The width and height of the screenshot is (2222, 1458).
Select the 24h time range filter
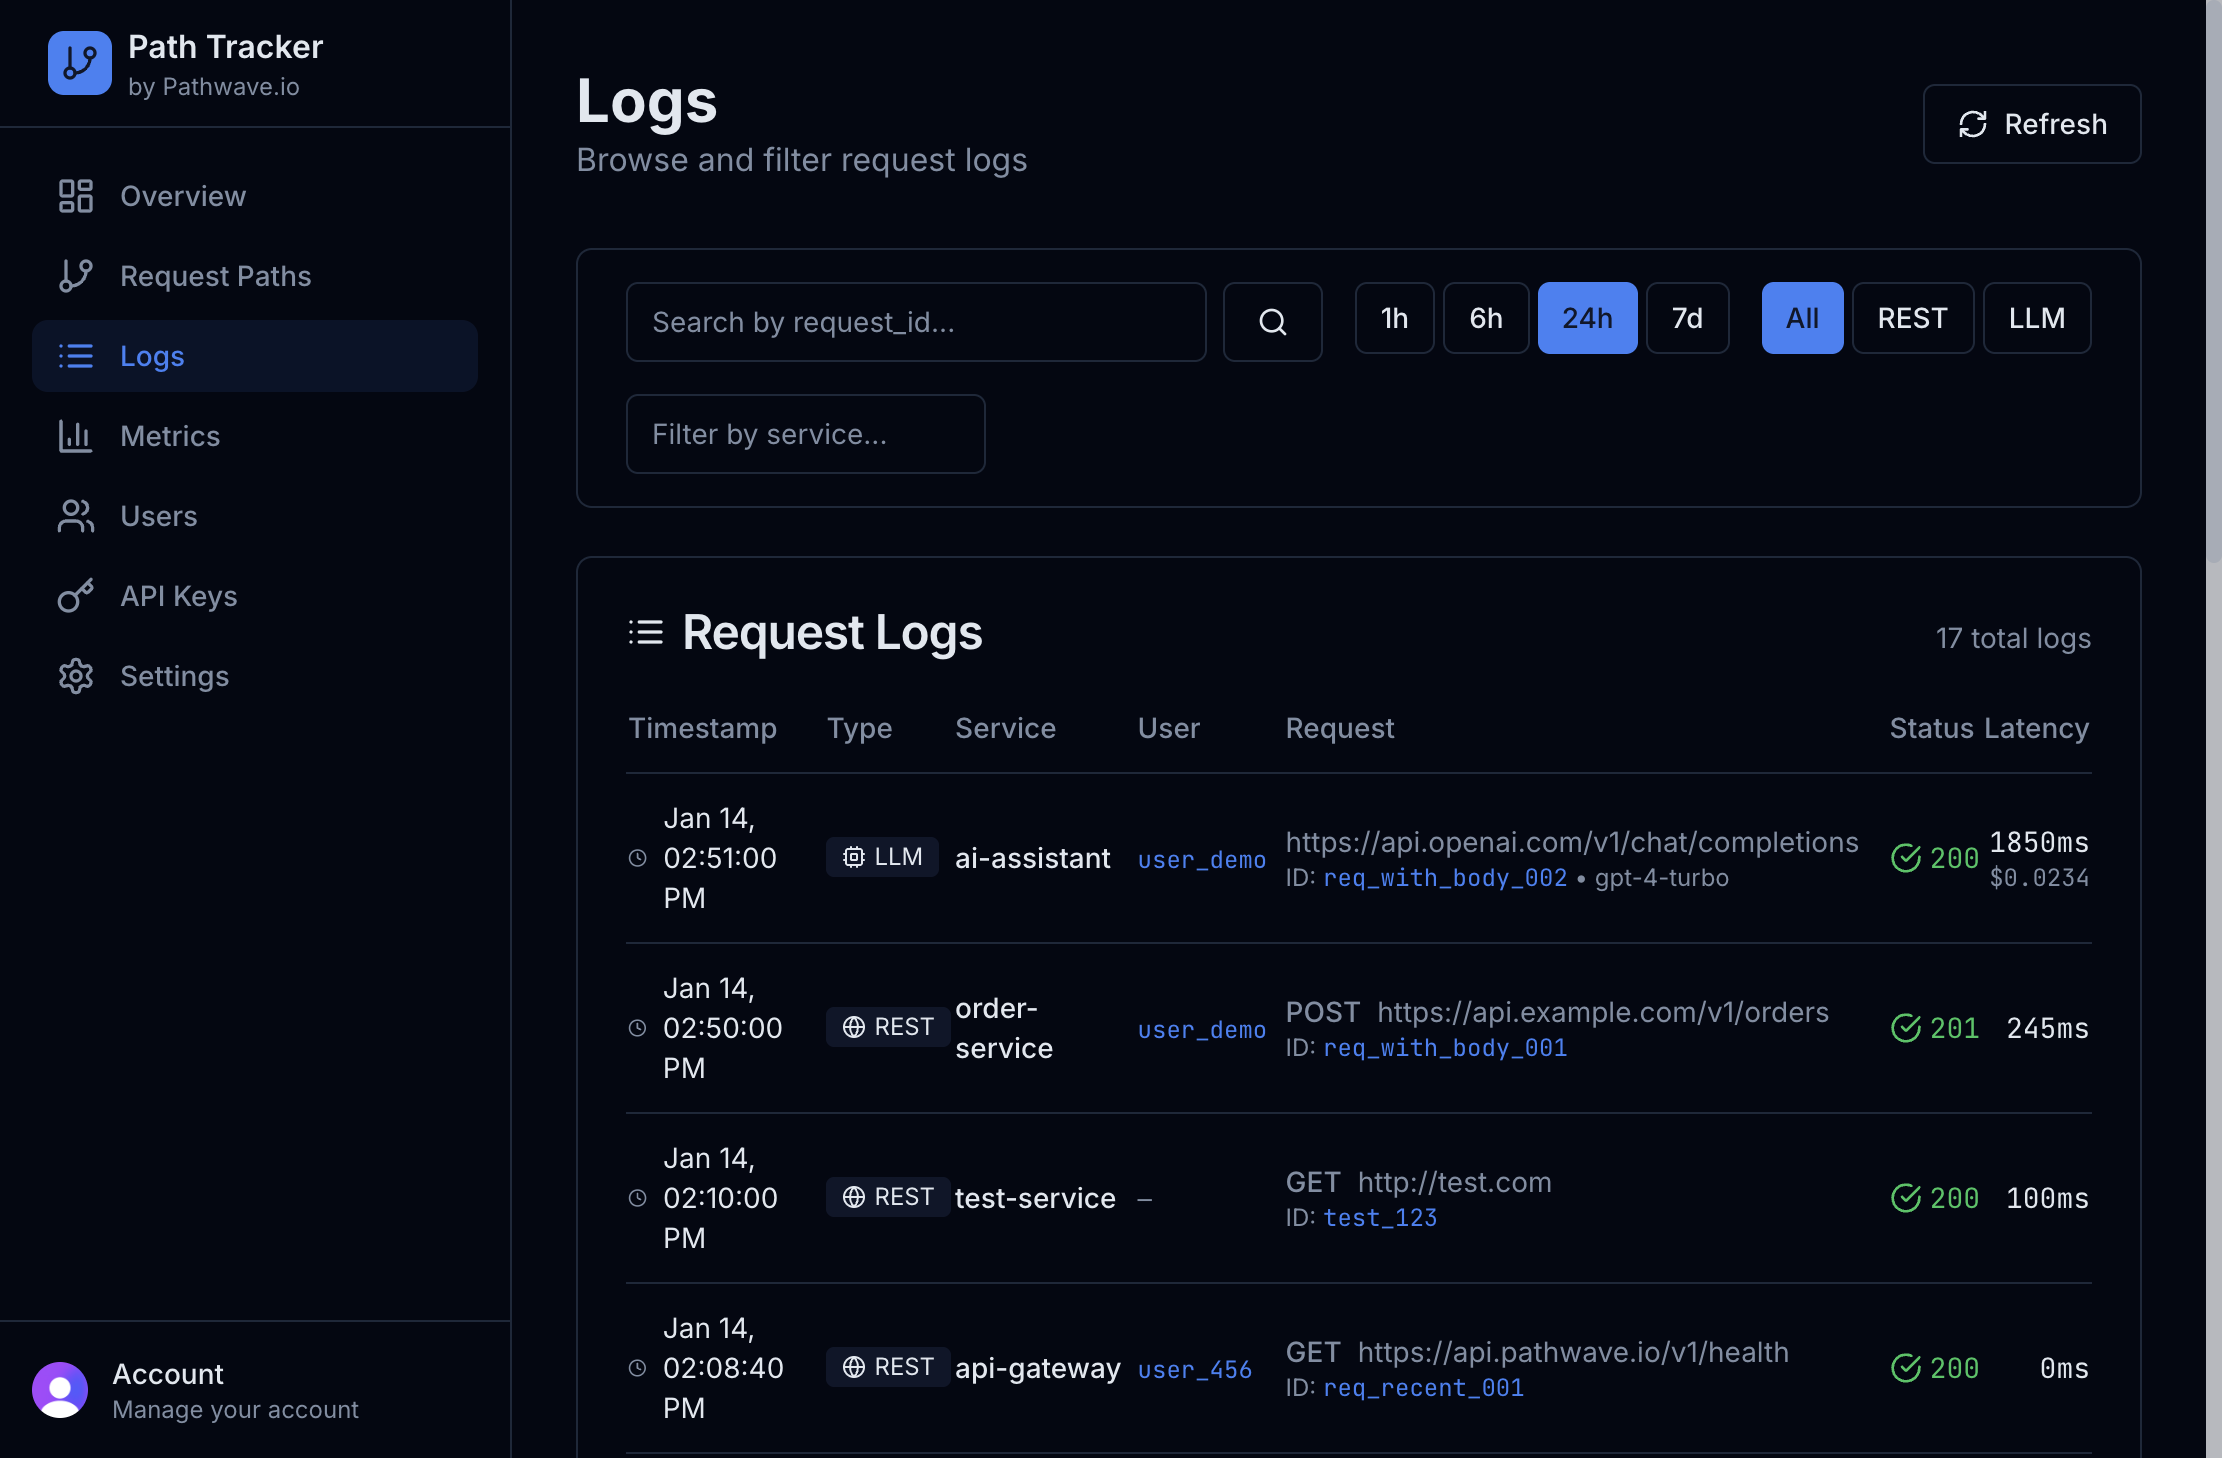(x=1587, y=318)
